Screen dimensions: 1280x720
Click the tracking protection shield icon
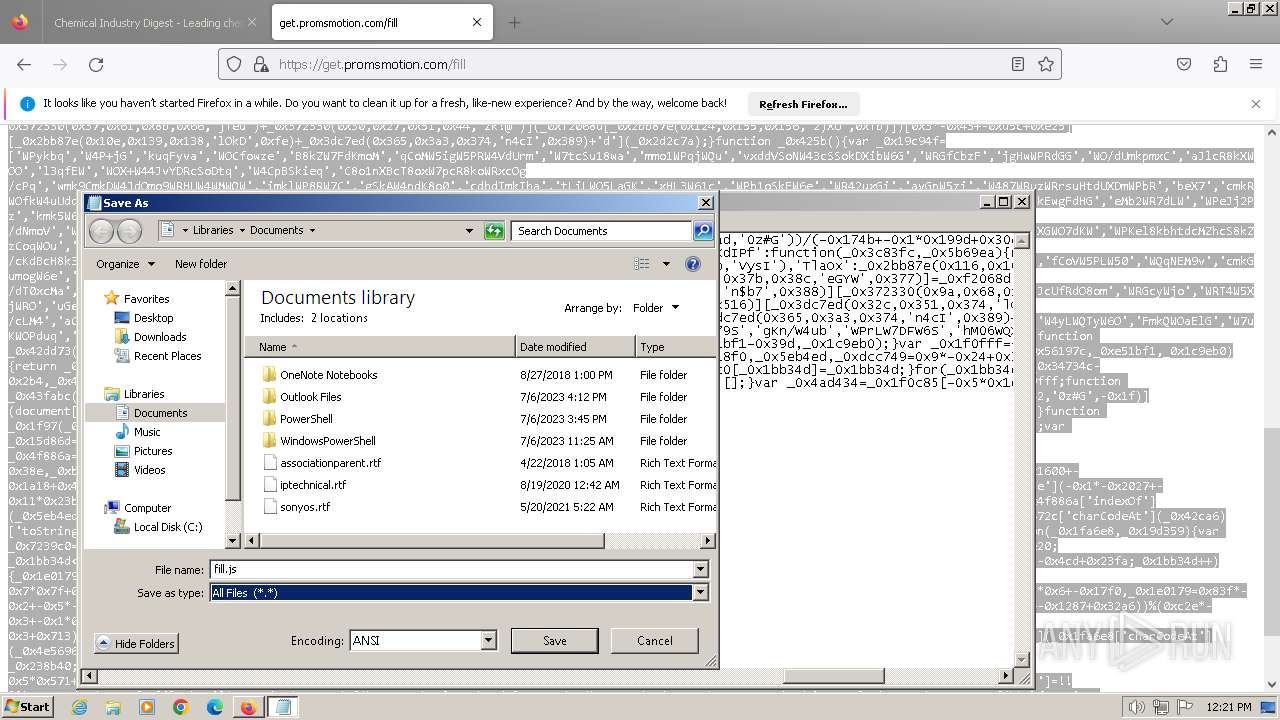pyautogui.click(x=234, y=64)
